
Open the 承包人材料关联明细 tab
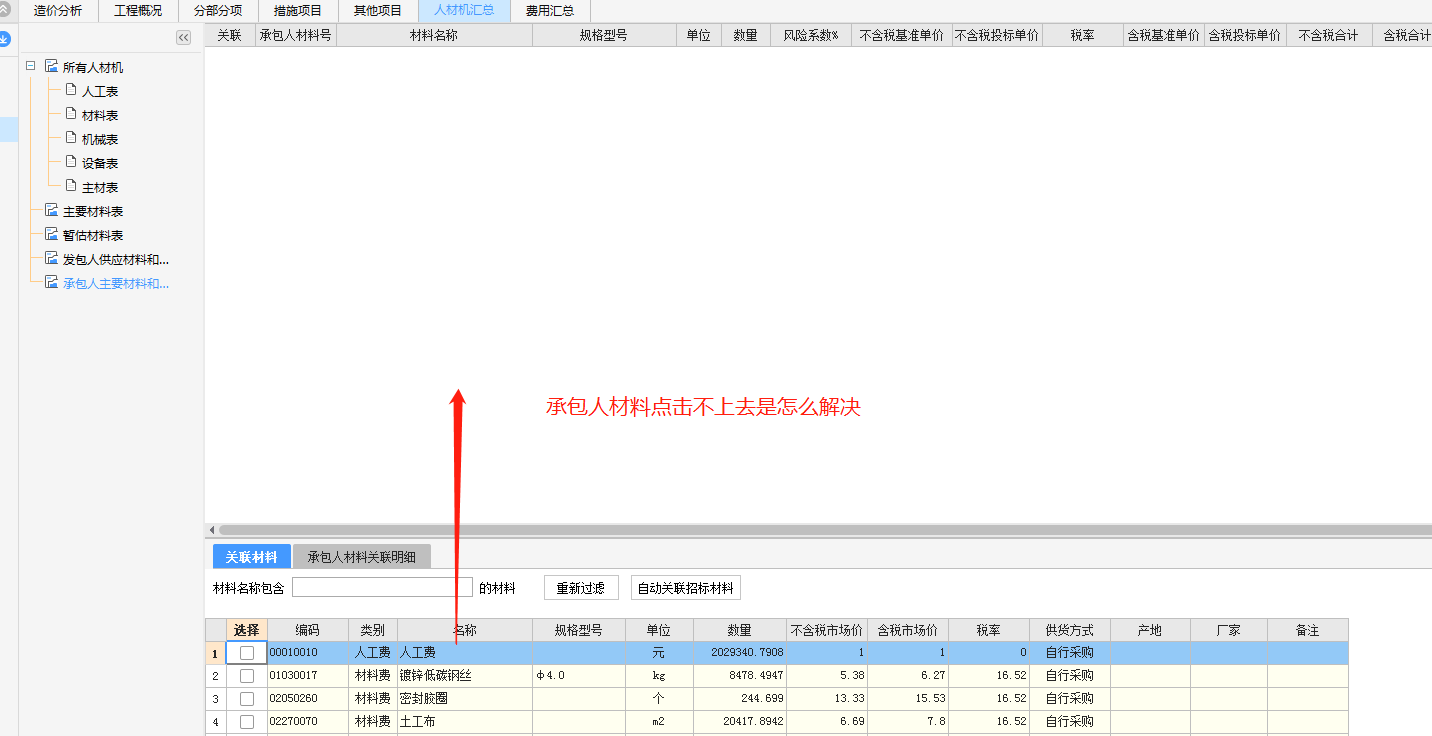361,557
